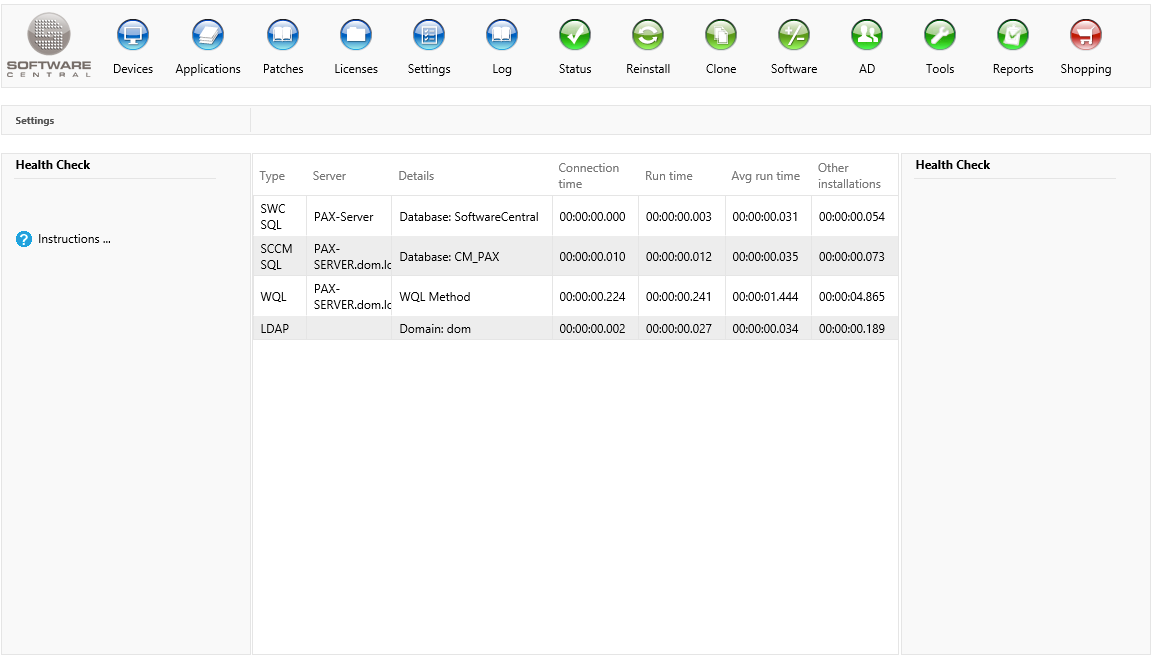Click the Avg run time column header

(x=765, y=176)
